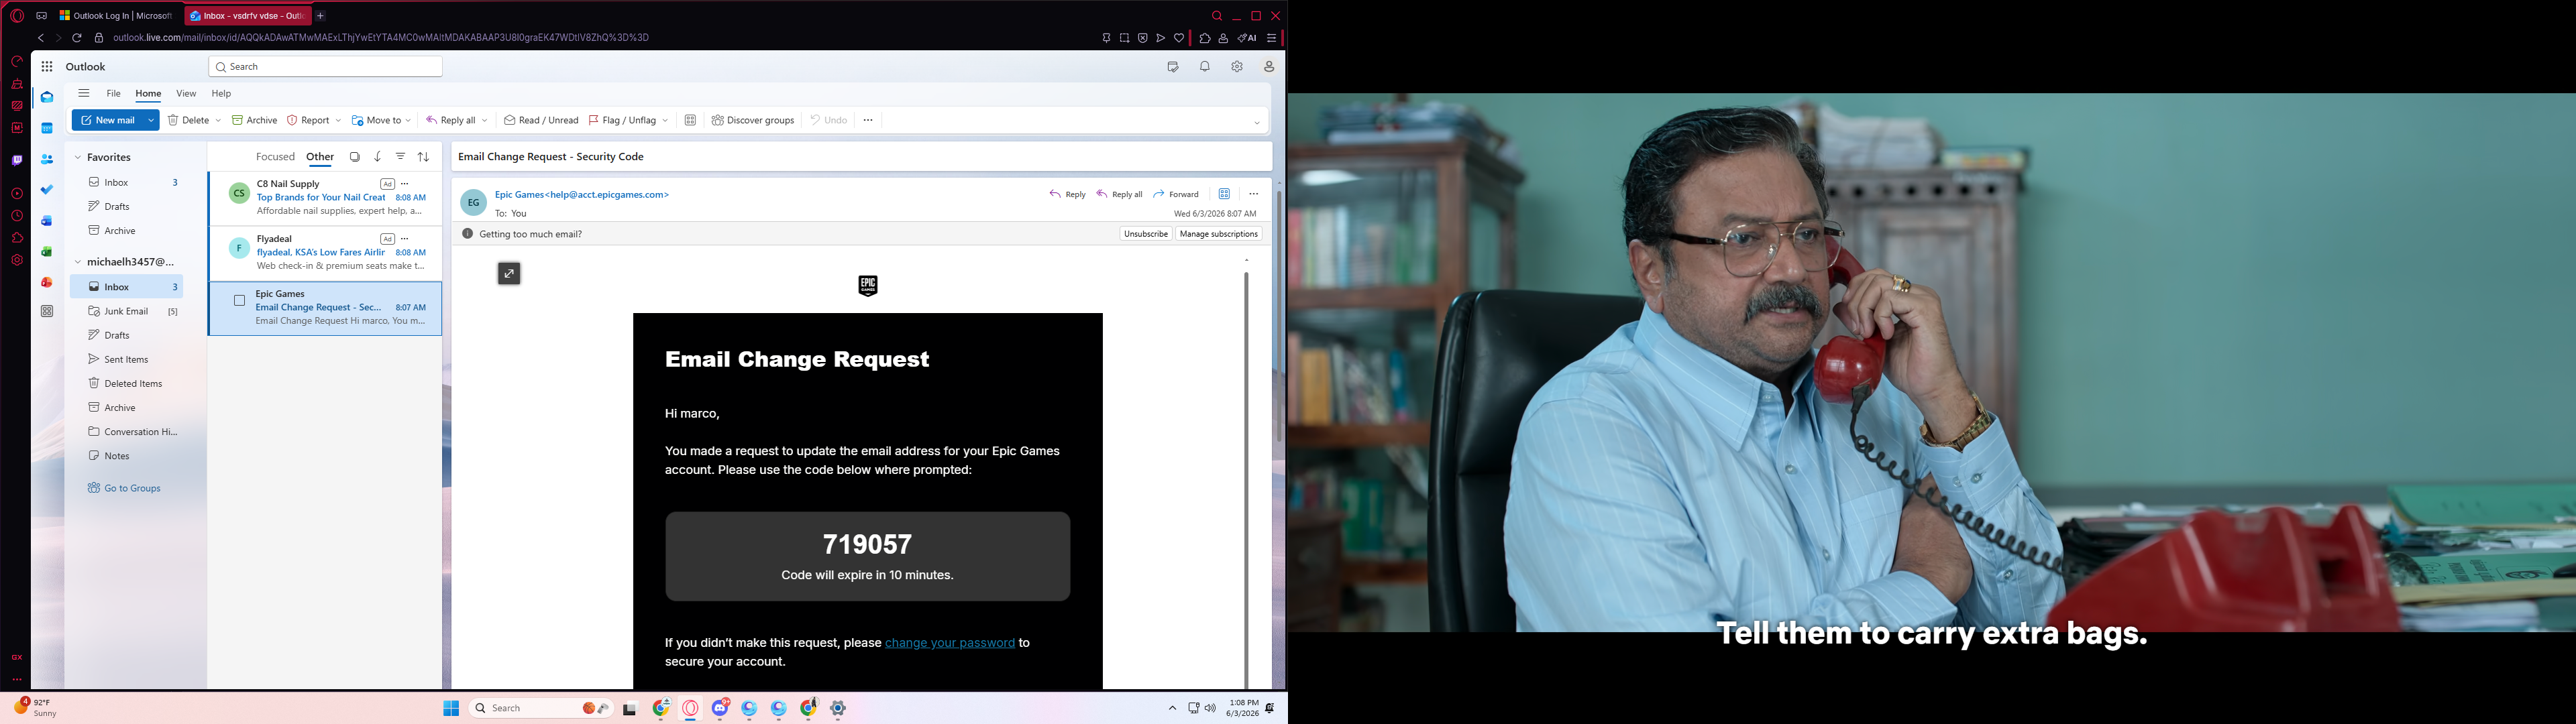
Task: Select the Home ribbon tab
Action: (x=148, y=94)
